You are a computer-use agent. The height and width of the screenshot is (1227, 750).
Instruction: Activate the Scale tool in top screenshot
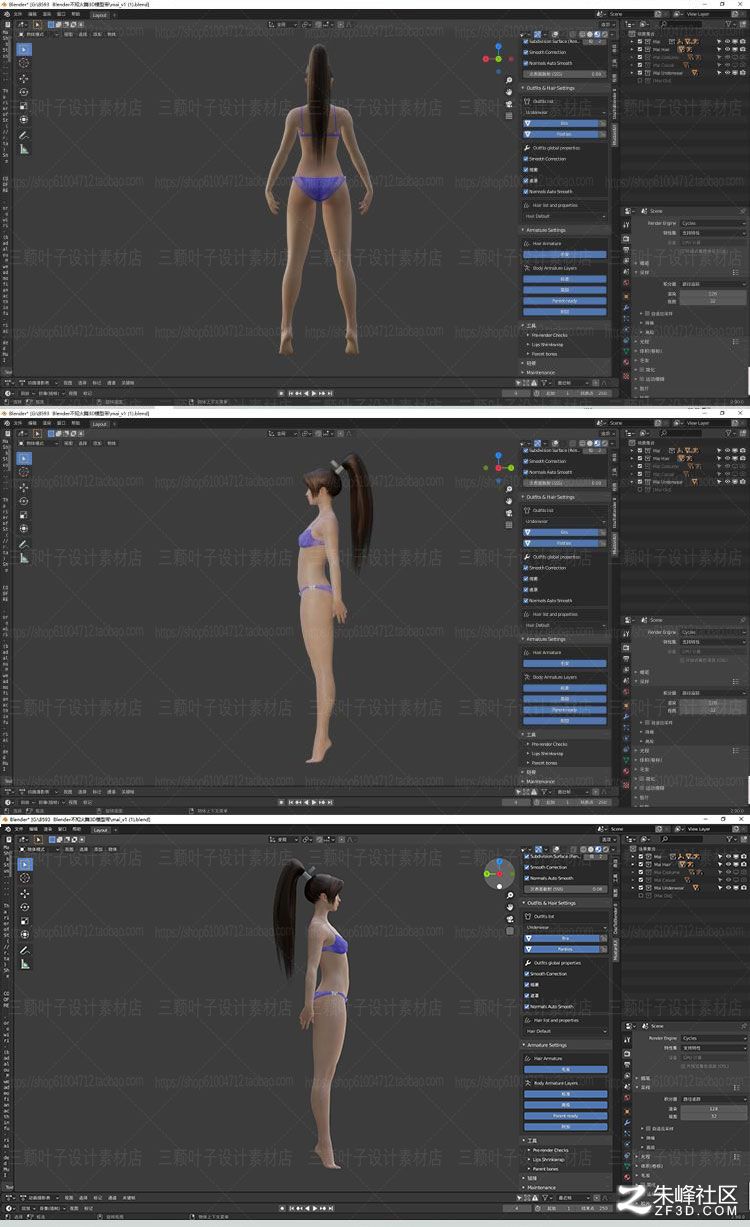coord(24,105)
